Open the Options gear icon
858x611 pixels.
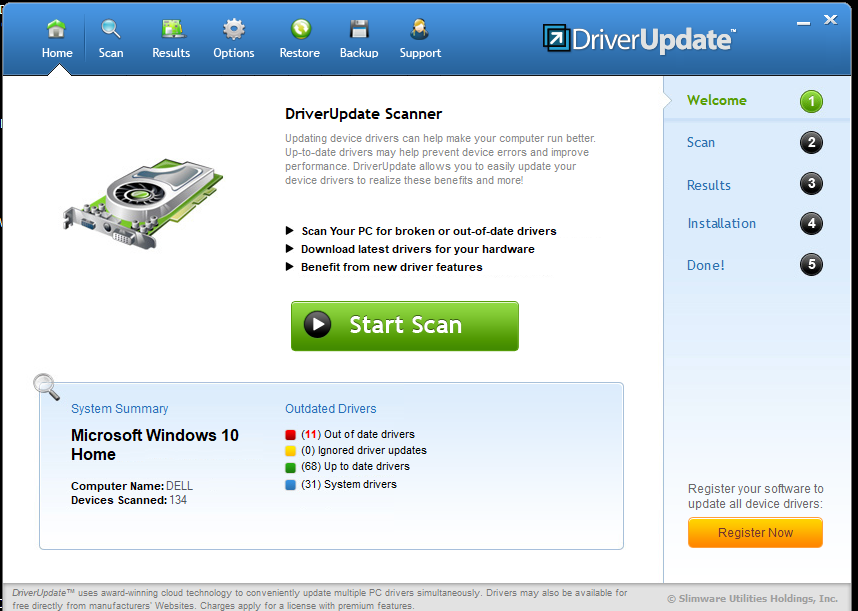234,28
